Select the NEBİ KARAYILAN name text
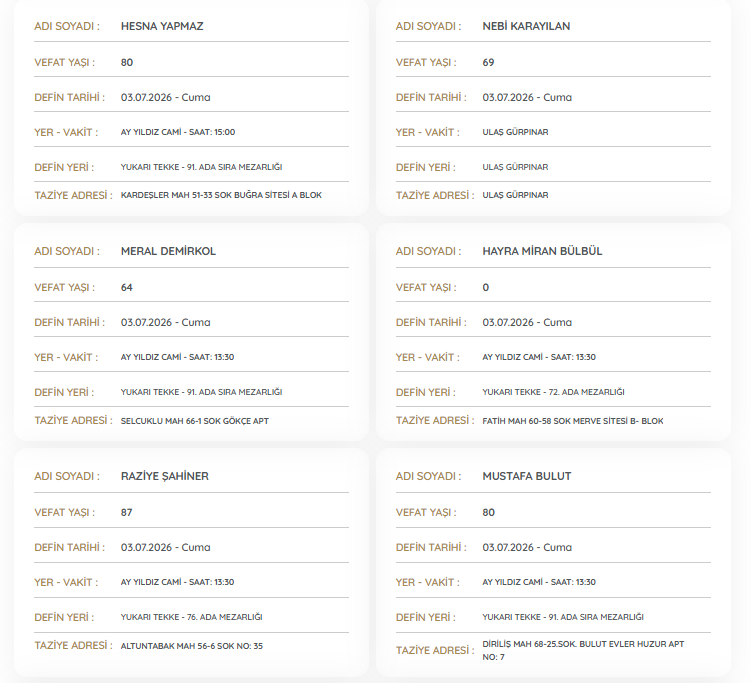The width and height of the screenshot is (751, 683). [x=526, y=26]
